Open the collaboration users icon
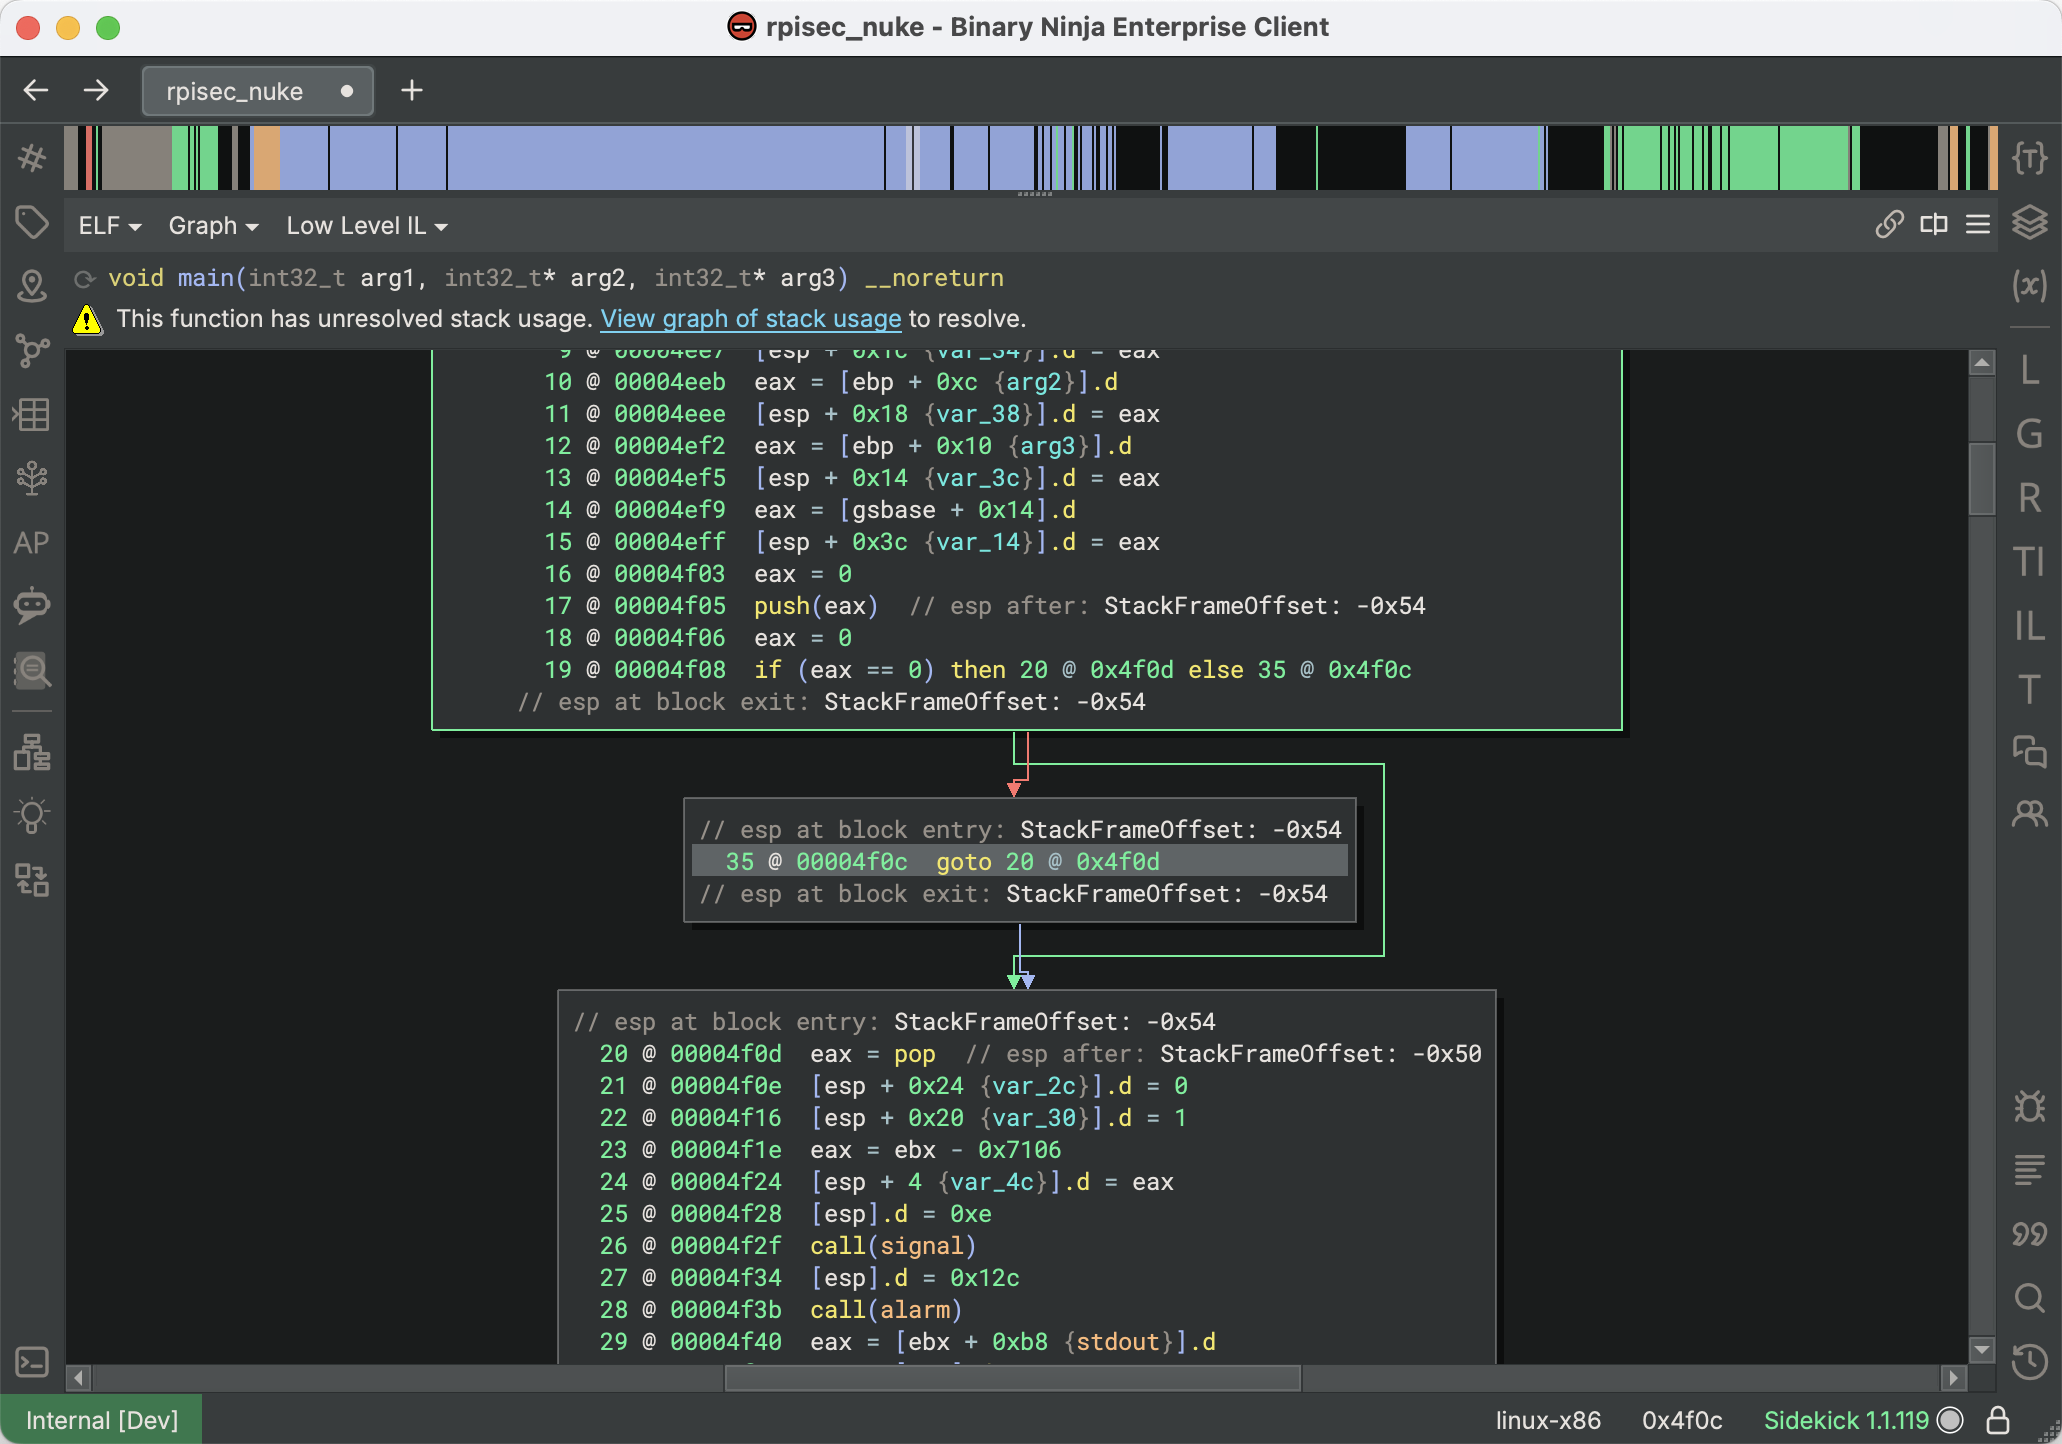 coord(2029,814)
